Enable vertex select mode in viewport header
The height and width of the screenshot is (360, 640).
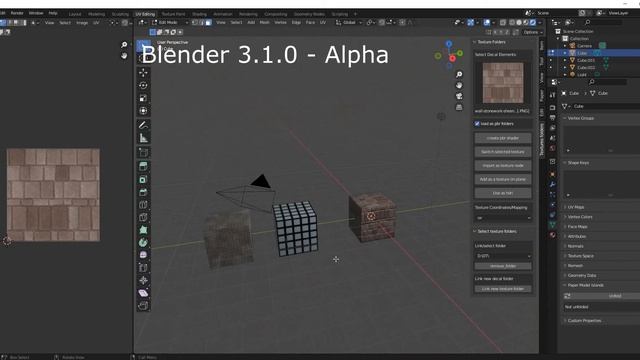pyautogui.click(x=195, y=22)
